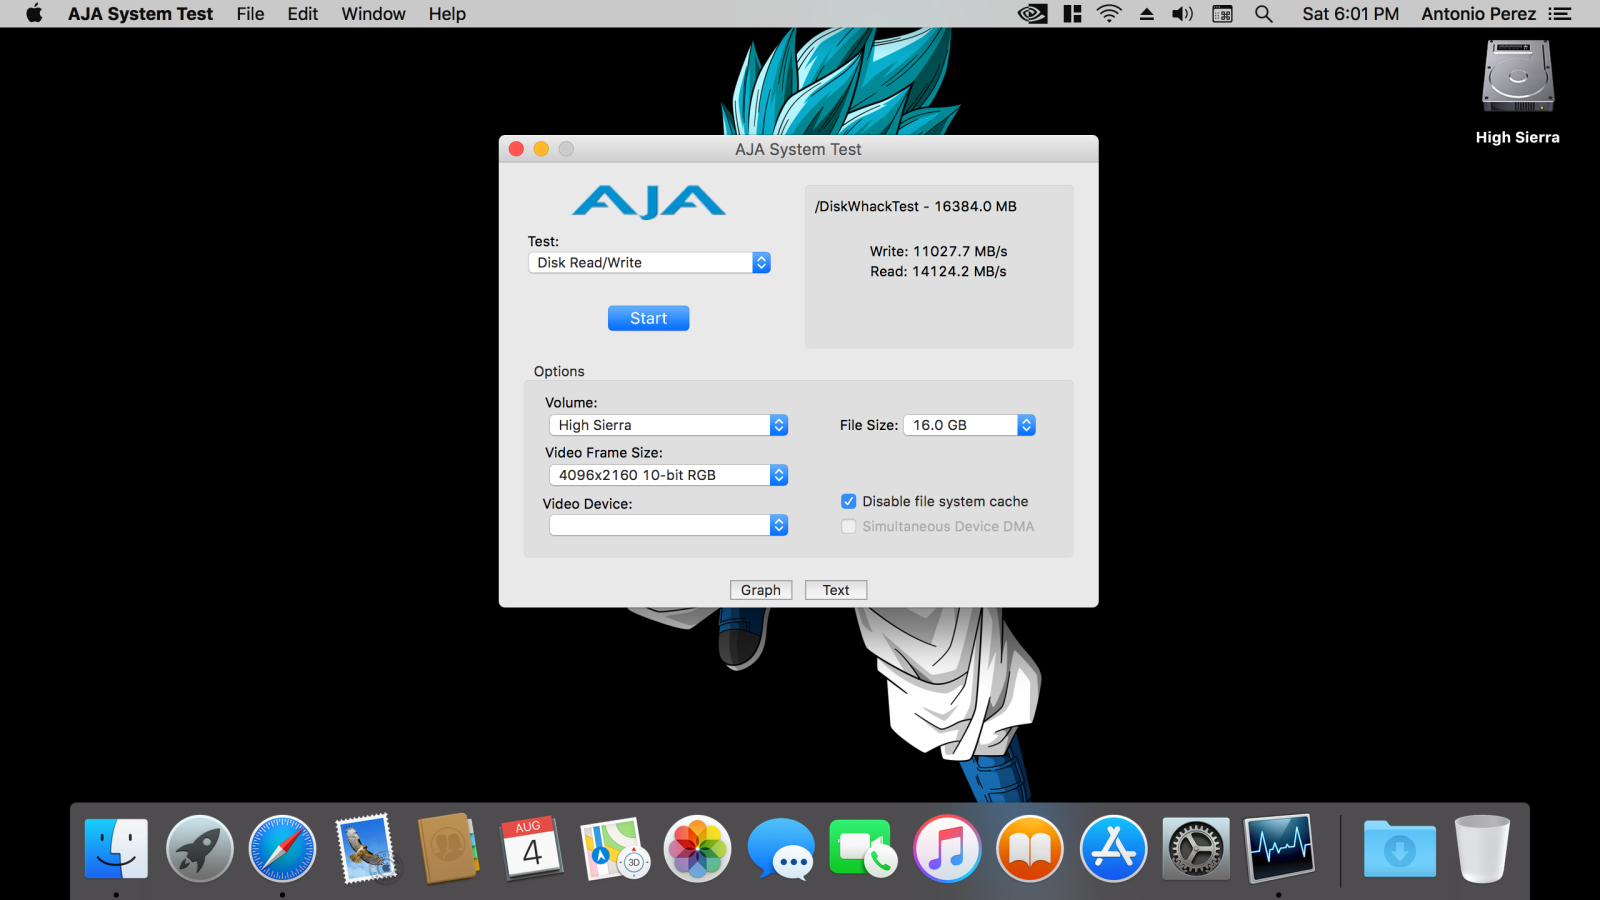The image size is (1600, 900).
Task: Start the disk test
Action: point(648,318)
